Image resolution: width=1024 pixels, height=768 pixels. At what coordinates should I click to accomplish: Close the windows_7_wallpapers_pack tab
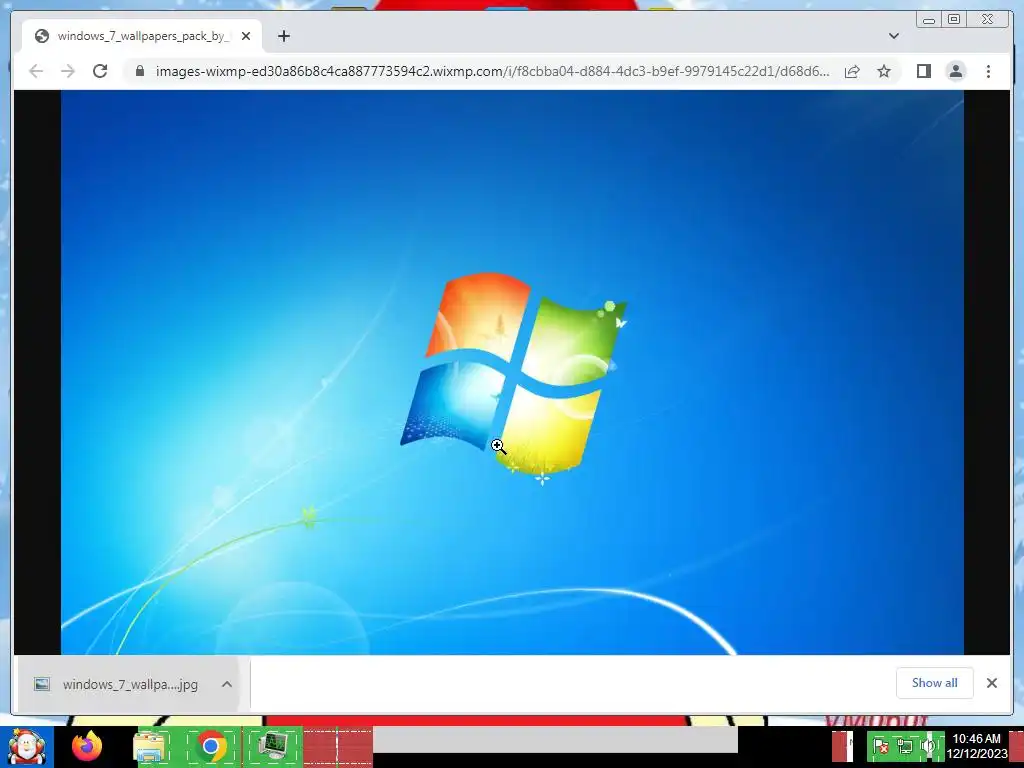(246, 36)
